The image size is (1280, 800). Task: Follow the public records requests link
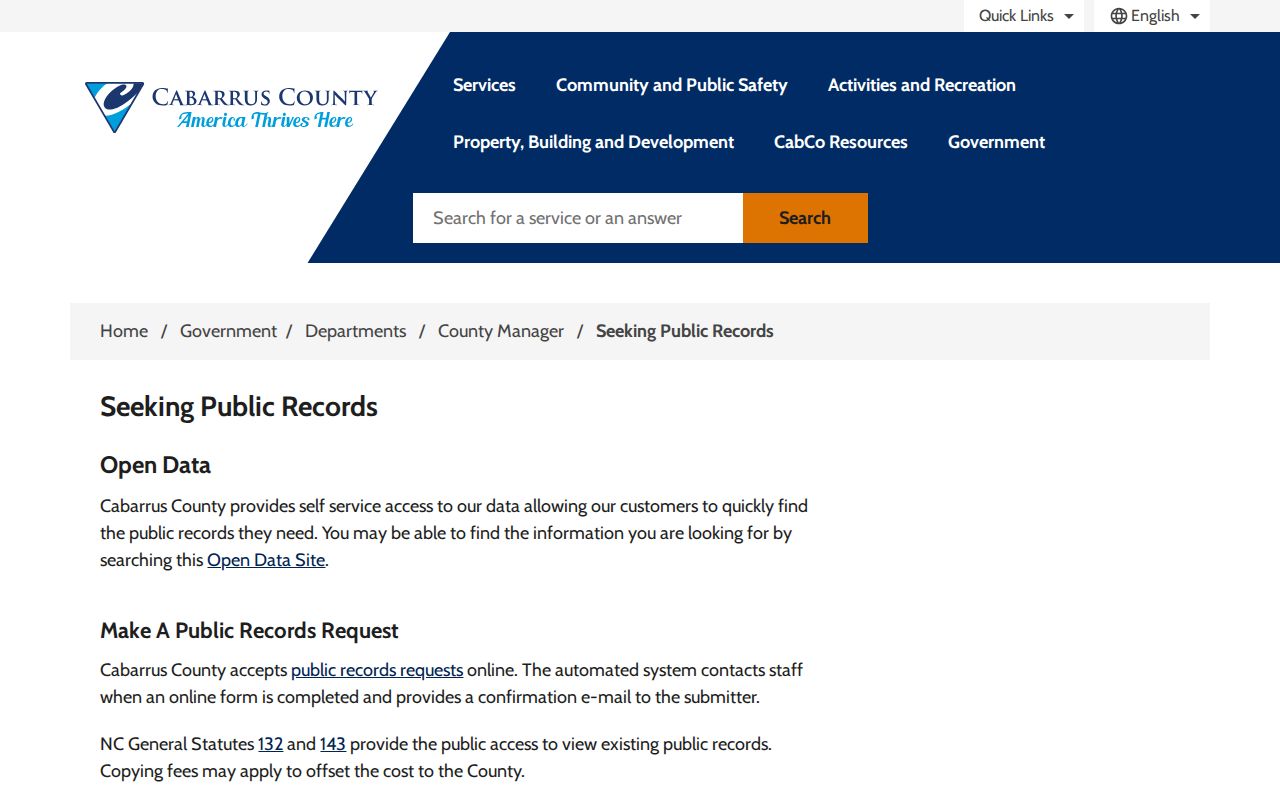click(377, 670)
